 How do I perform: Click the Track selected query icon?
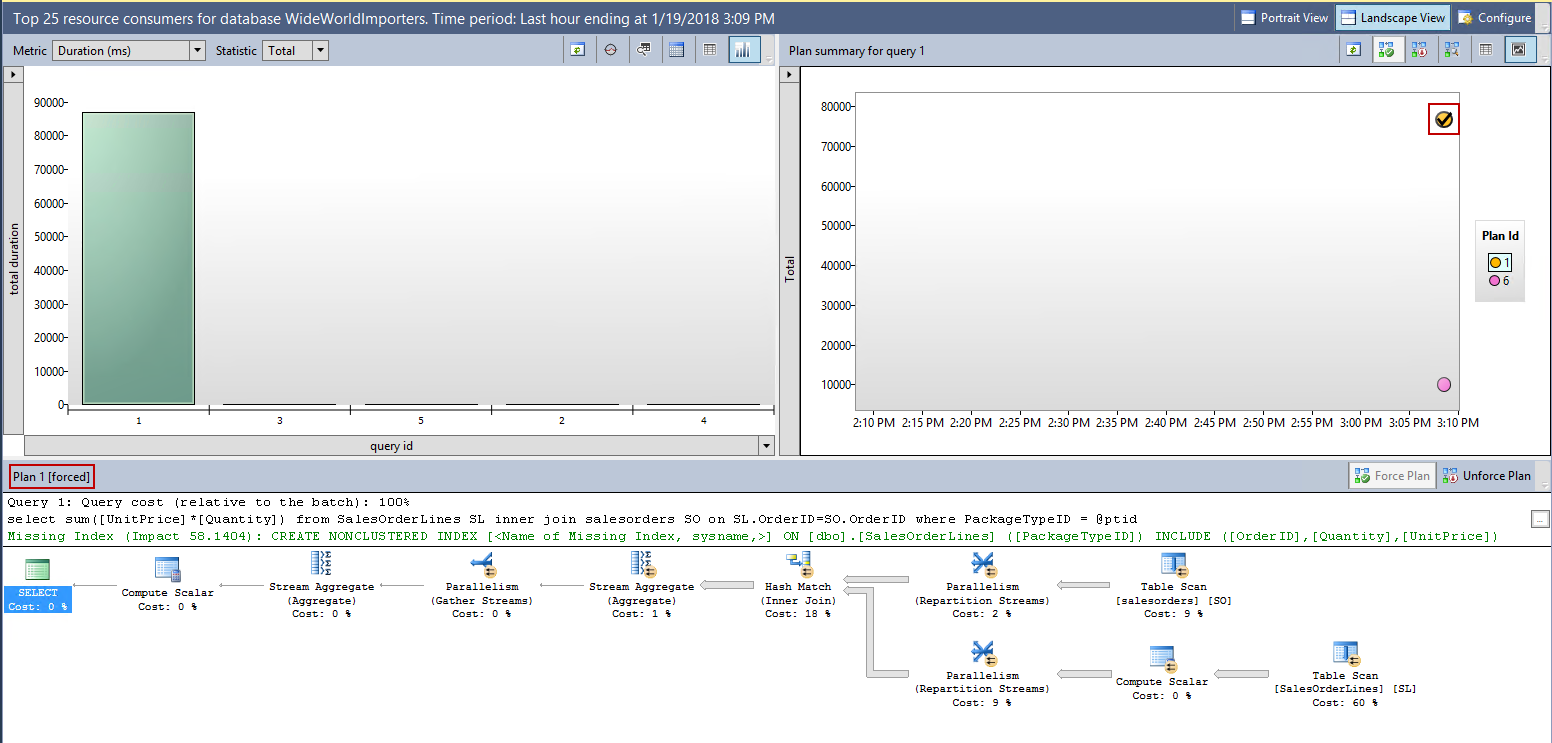(610, 50)
